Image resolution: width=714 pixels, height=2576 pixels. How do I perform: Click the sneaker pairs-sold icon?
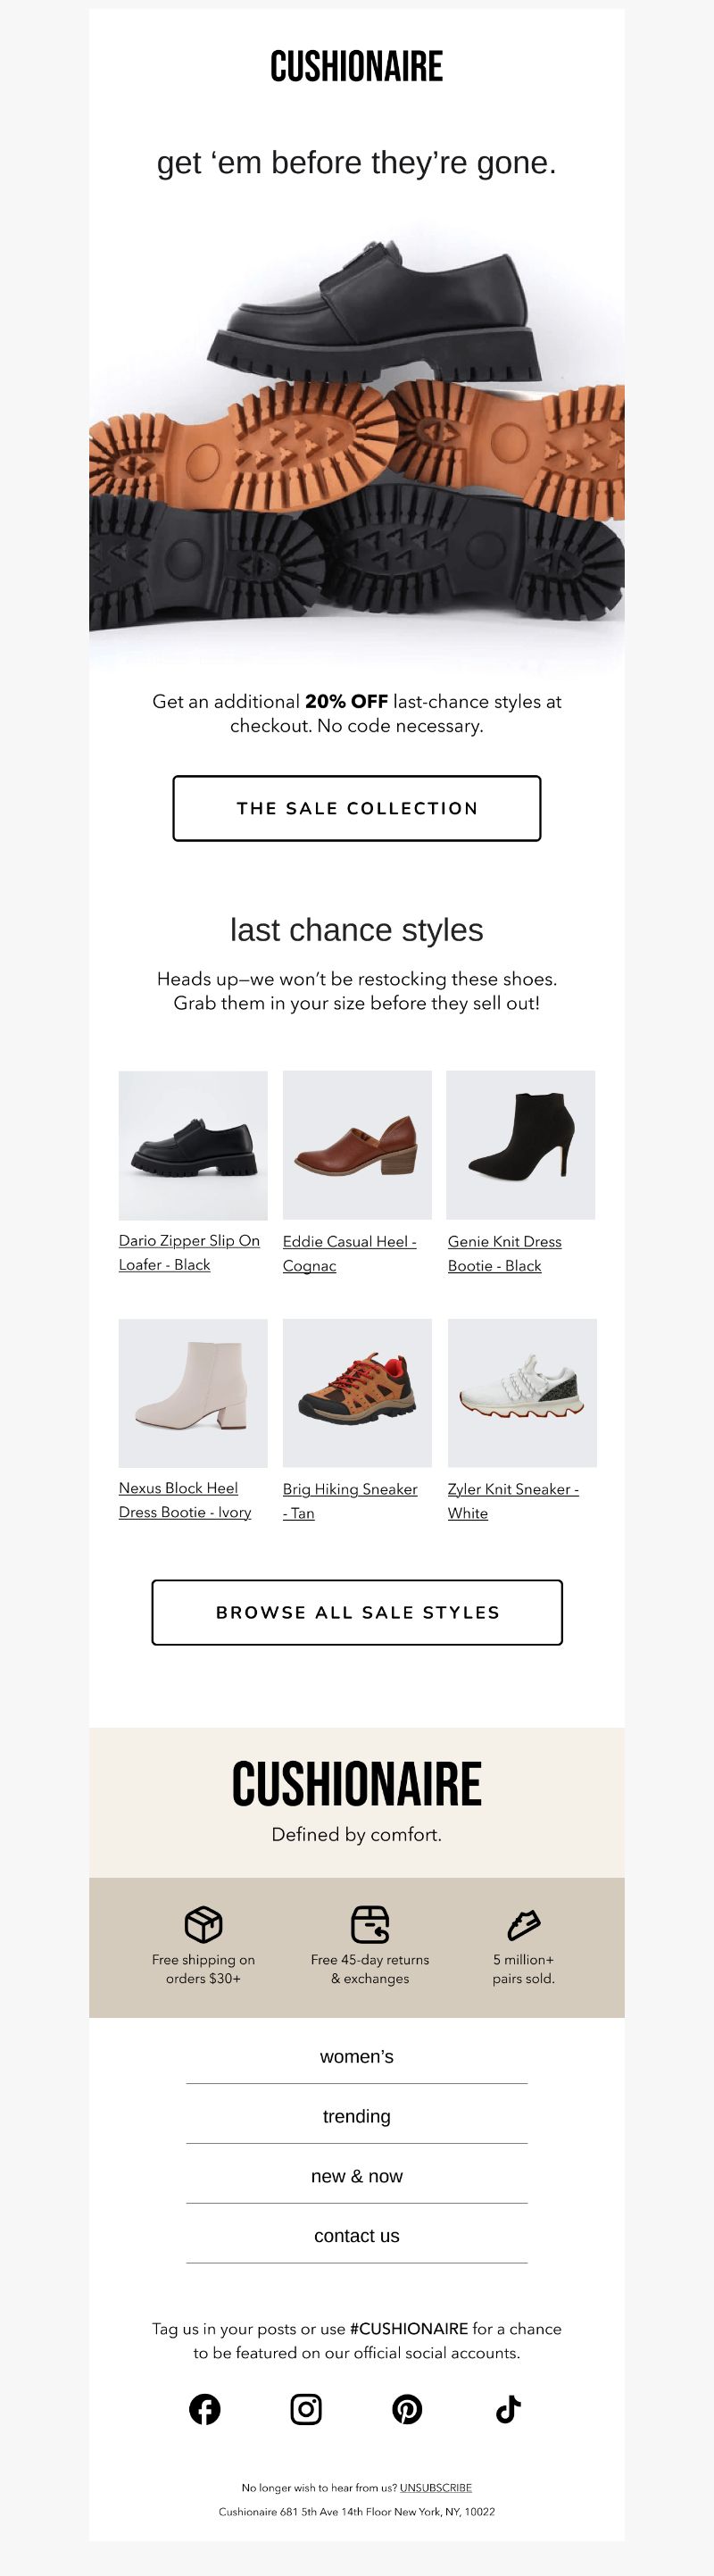coord(523,1923)
